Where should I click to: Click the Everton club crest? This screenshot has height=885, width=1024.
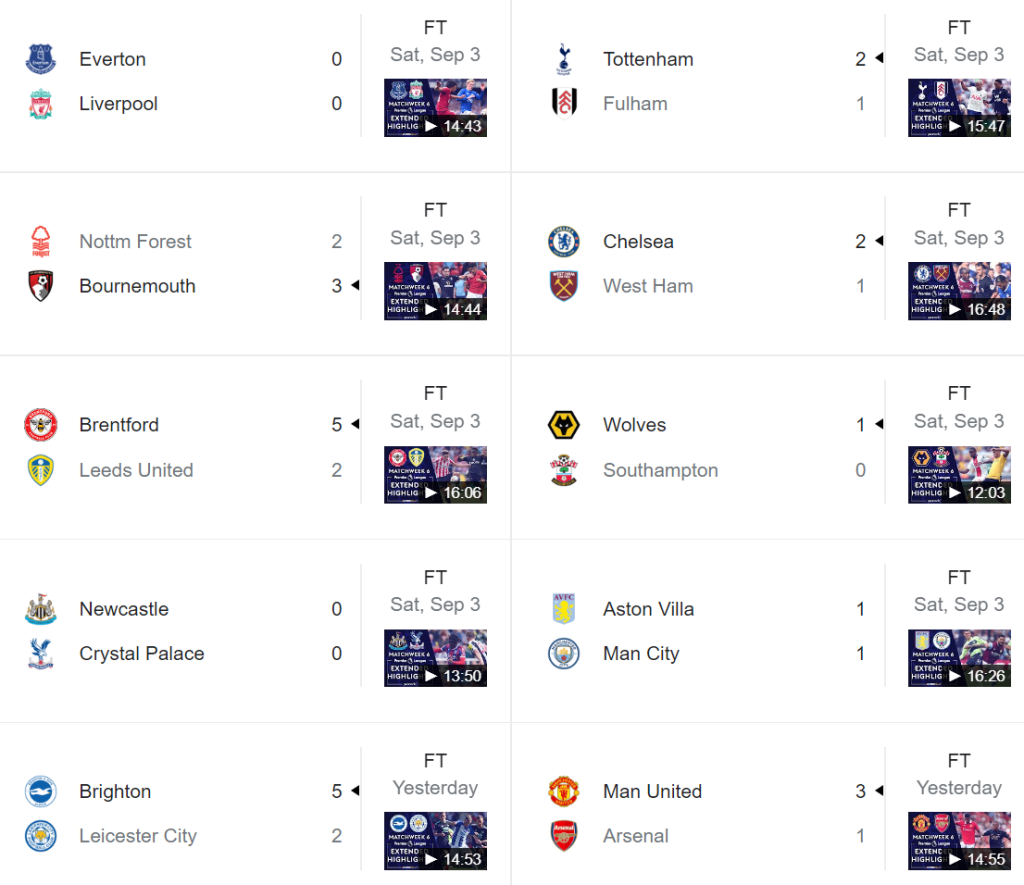[x=41, y=59]
